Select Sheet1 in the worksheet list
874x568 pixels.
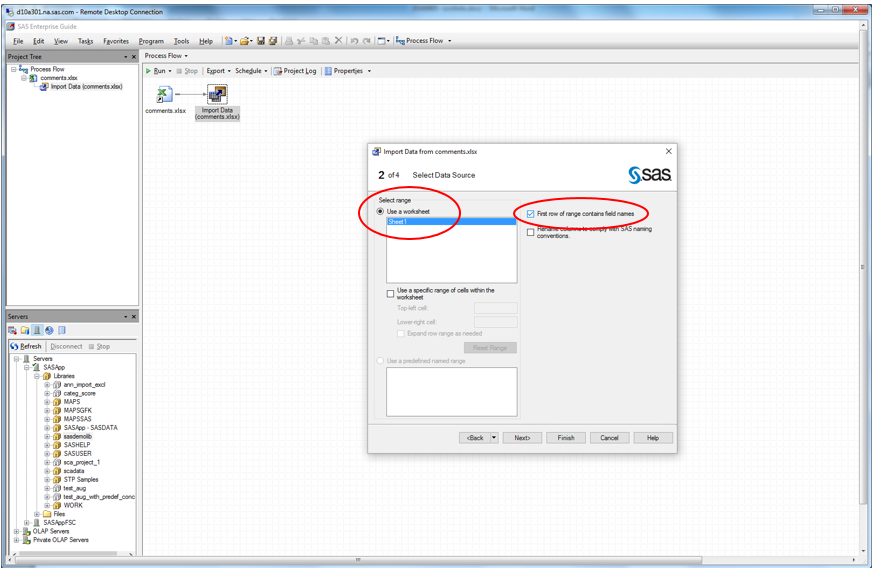[x=451, y=222]
